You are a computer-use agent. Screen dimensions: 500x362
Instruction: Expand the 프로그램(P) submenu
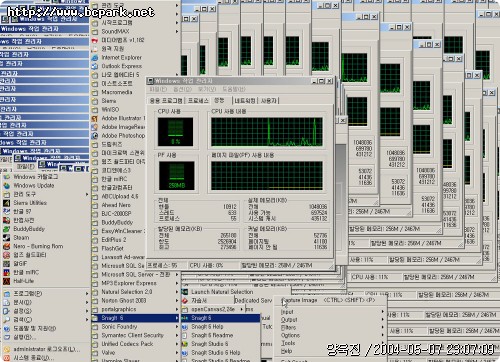[46, 294]
